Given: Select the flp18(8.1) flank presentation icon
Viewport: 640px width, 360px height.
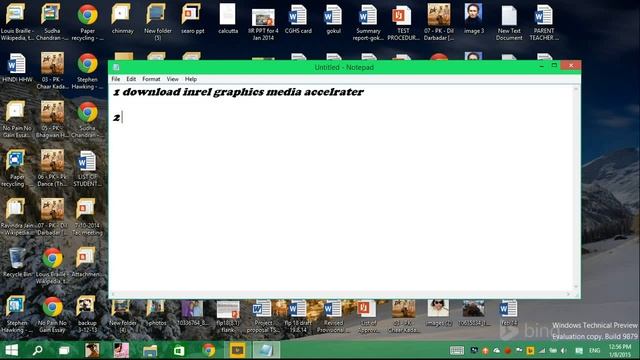Looking at the screenshot, I should (228, 316).
